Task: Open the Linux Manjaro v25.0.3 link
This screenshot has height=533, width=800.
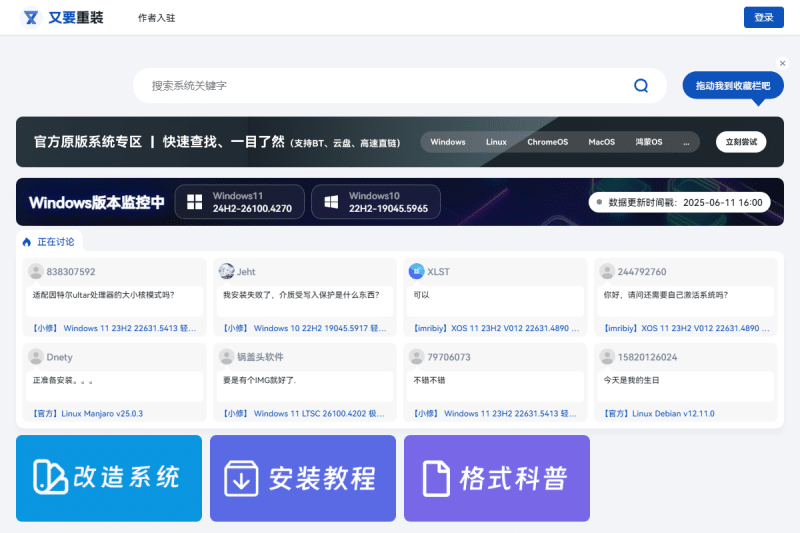Action: [x=87, y=413]
